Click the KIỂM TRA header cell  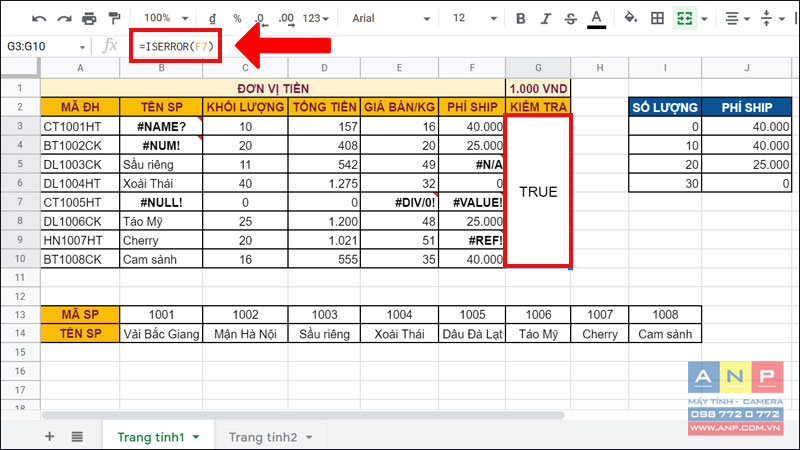pos(538,107)
